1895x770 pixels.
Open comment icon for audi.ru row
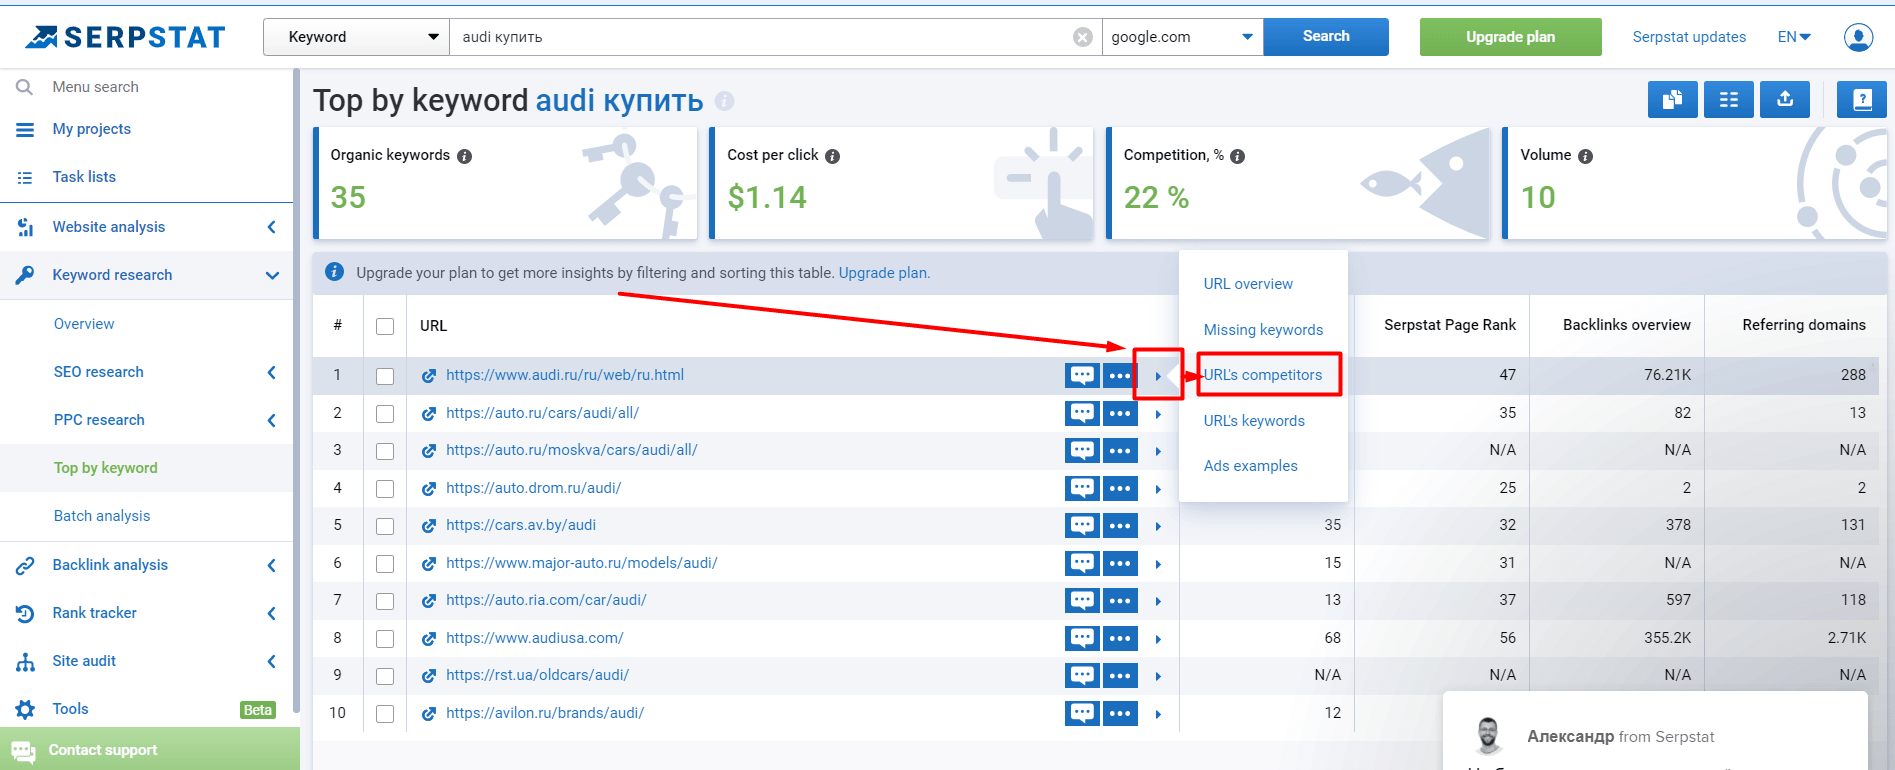tap(1082, 376)
